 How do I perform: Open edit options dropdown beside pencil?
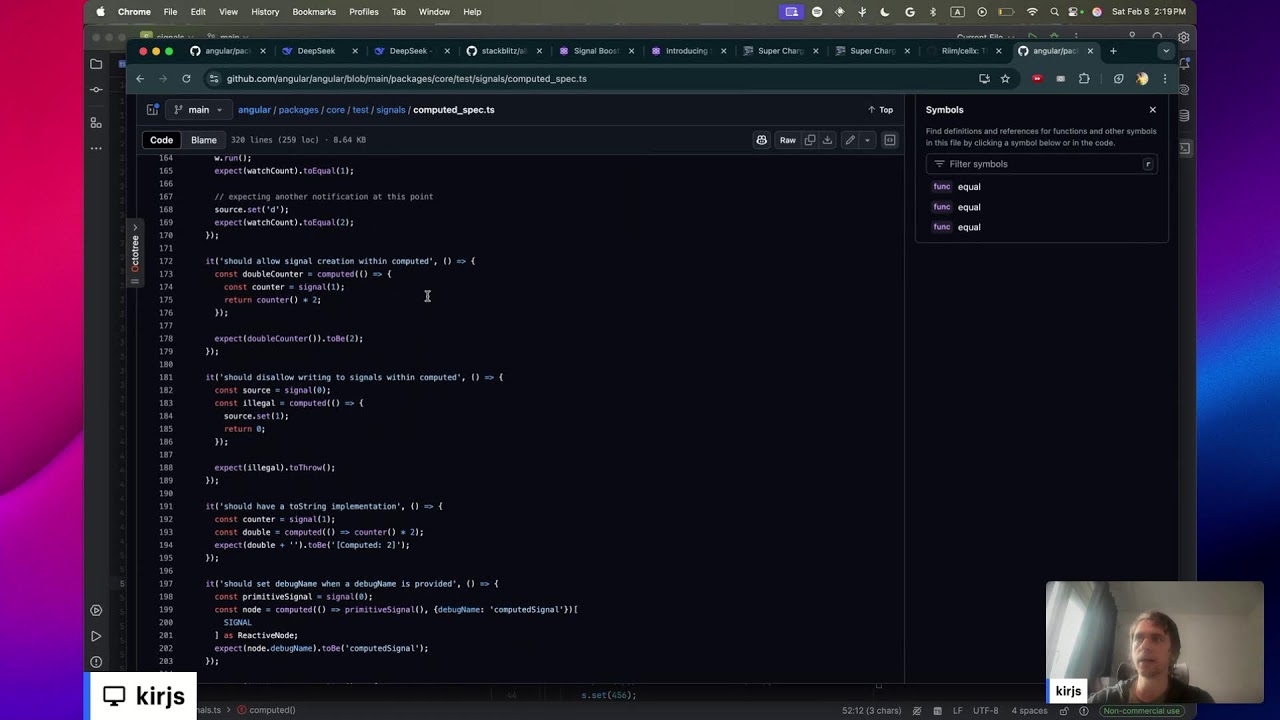coord(867,140)
